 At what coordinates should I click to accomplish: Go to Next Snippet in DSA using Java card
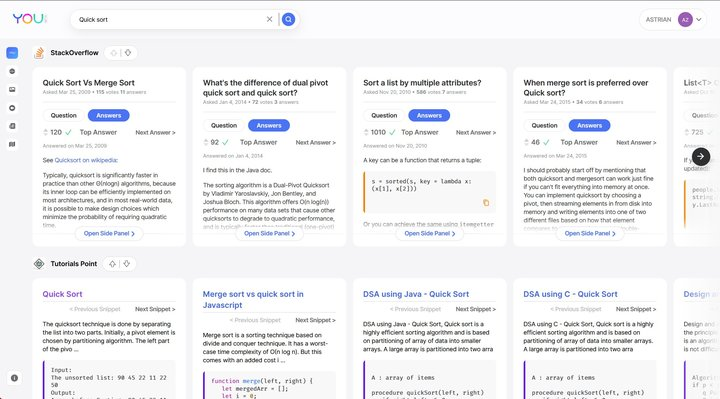coord(476,309)
